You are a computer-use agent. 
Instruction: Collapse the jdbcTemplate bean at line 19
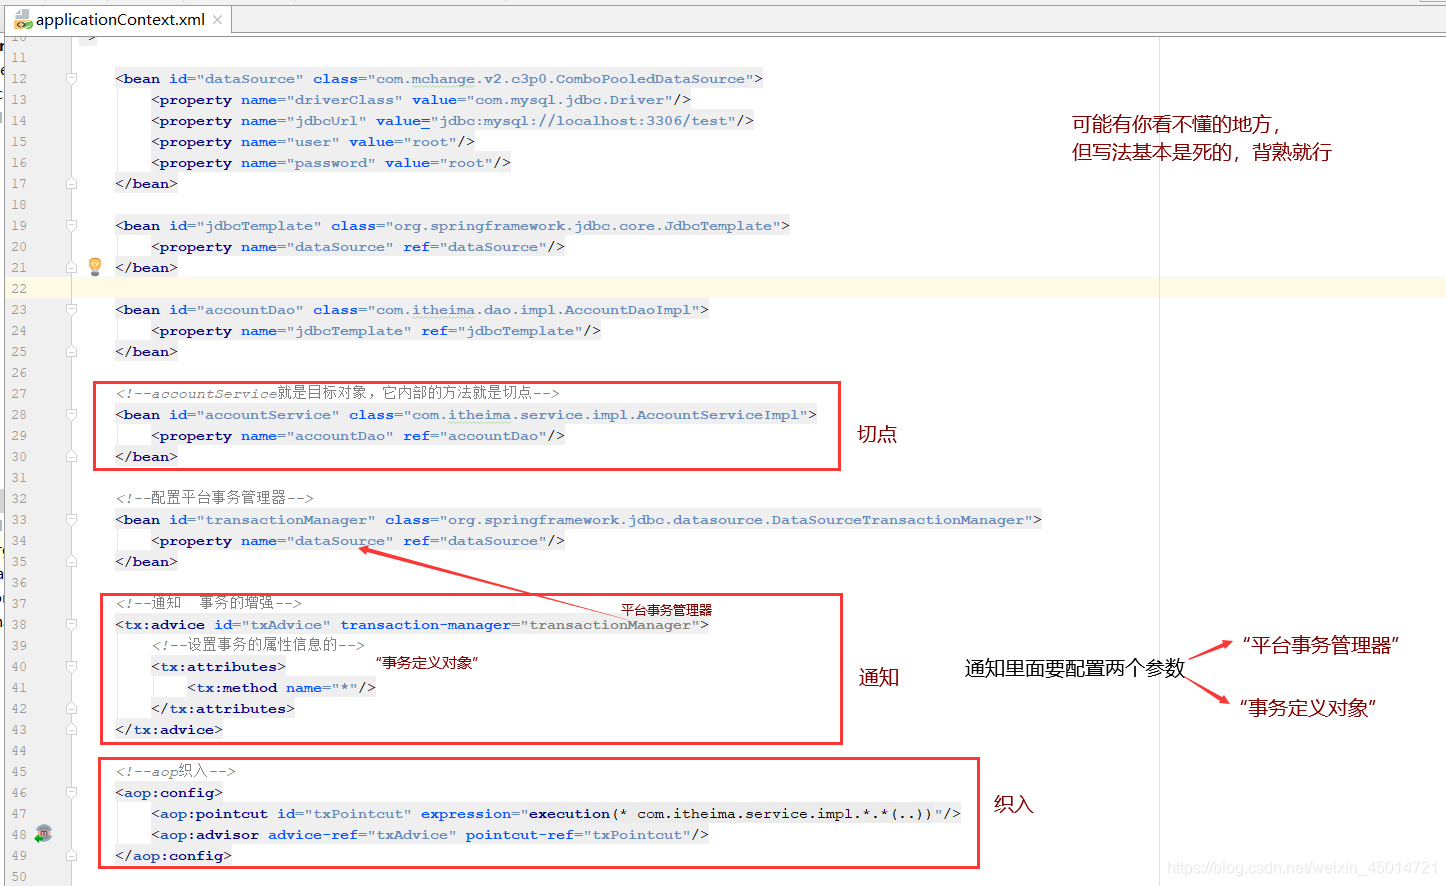[71, 225]
